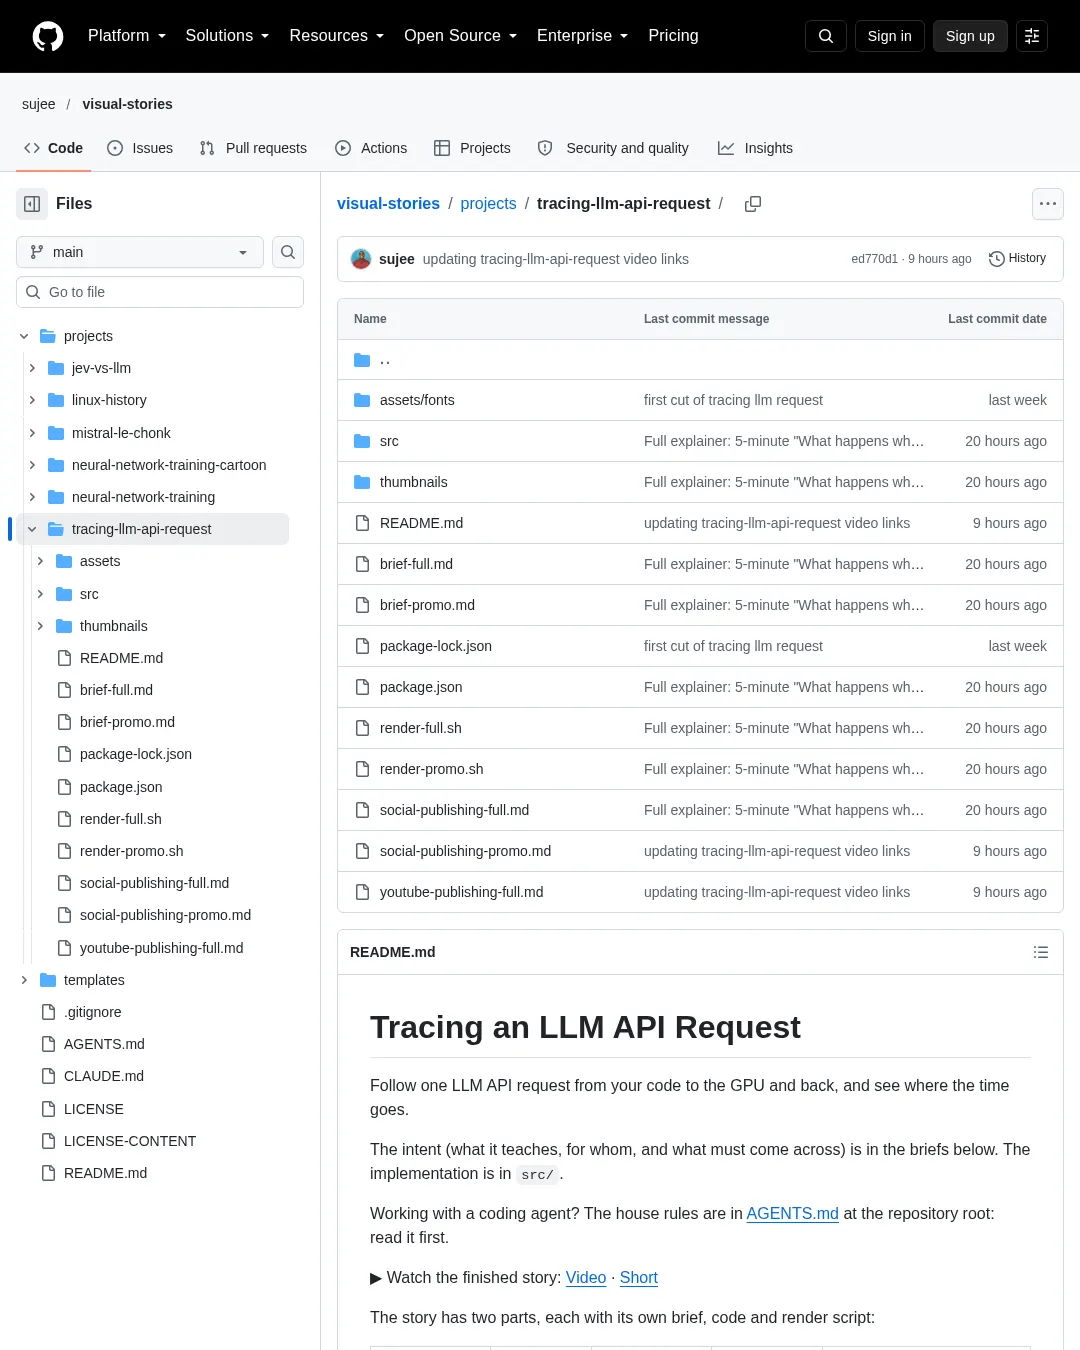
Task: Click the GitHub logo icon
Action: tap(48, 36)
